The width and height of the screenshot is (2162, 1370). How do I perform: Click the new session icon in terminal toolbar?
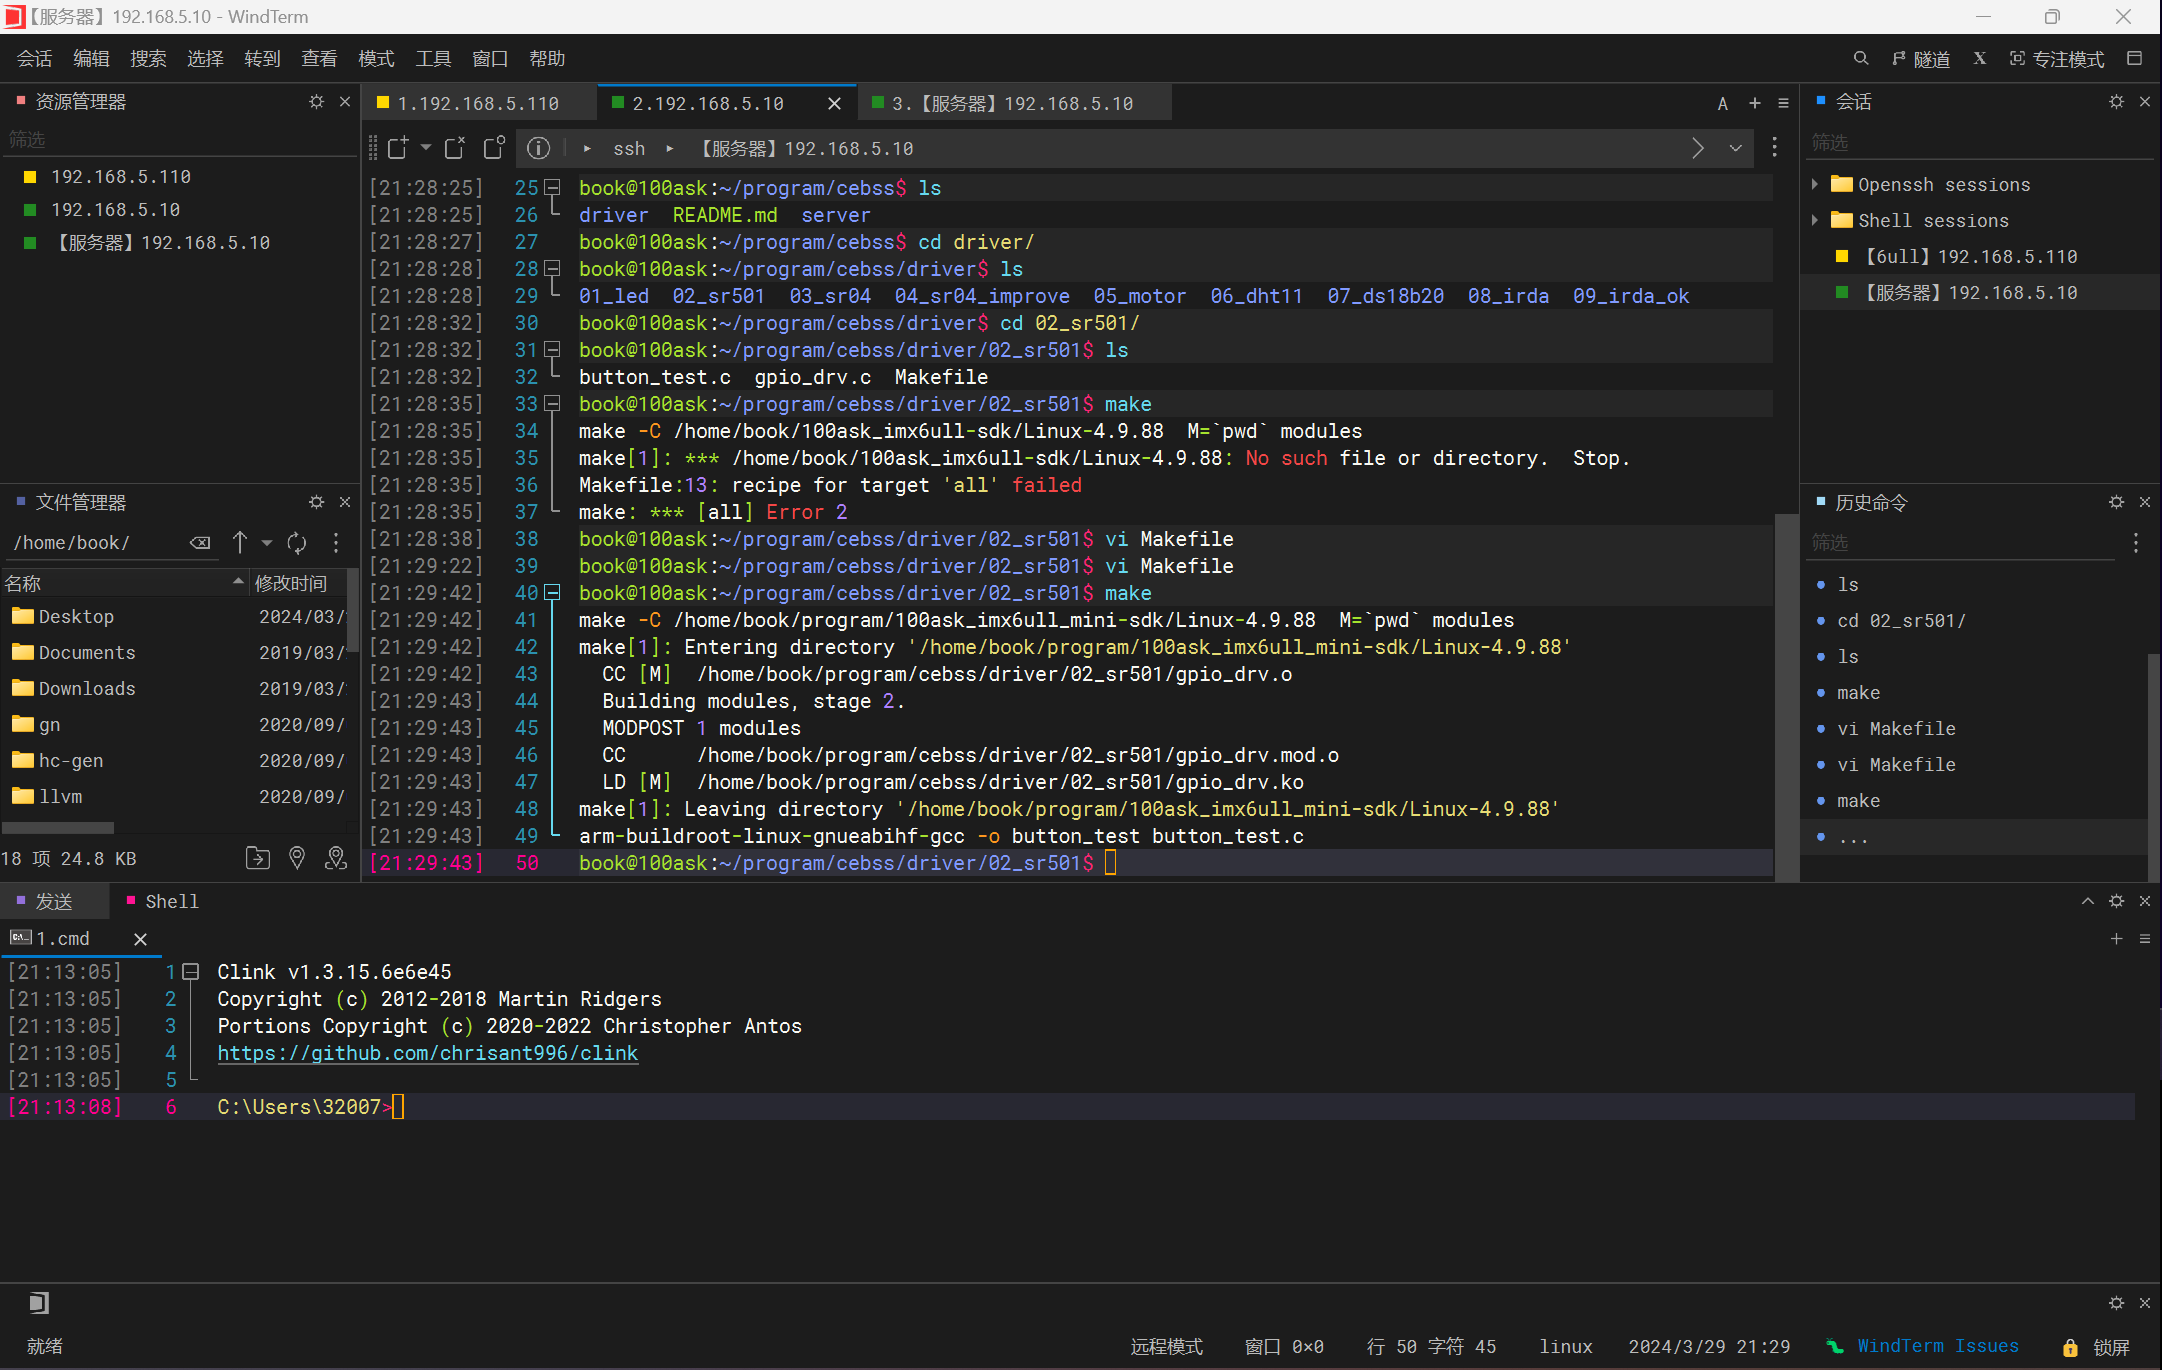398,148
